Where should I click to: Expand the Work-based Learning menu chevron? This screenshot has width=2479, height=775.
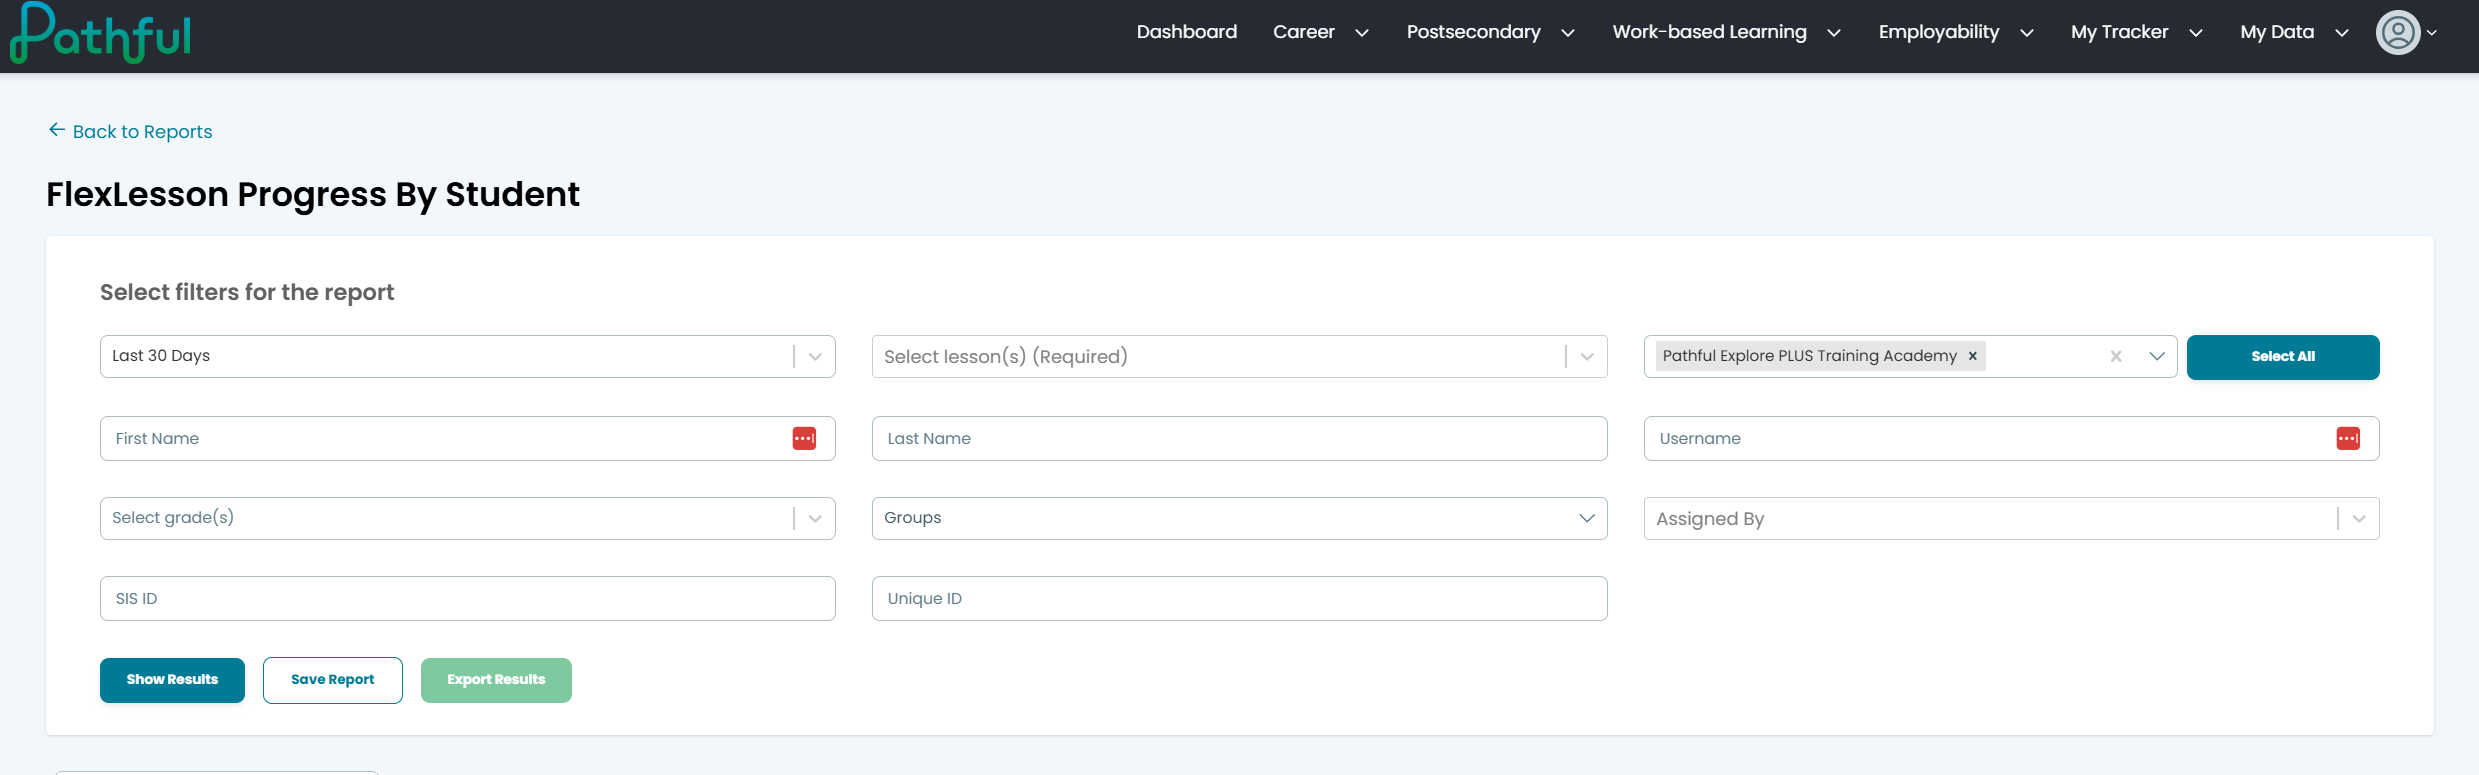(1834, 33)
